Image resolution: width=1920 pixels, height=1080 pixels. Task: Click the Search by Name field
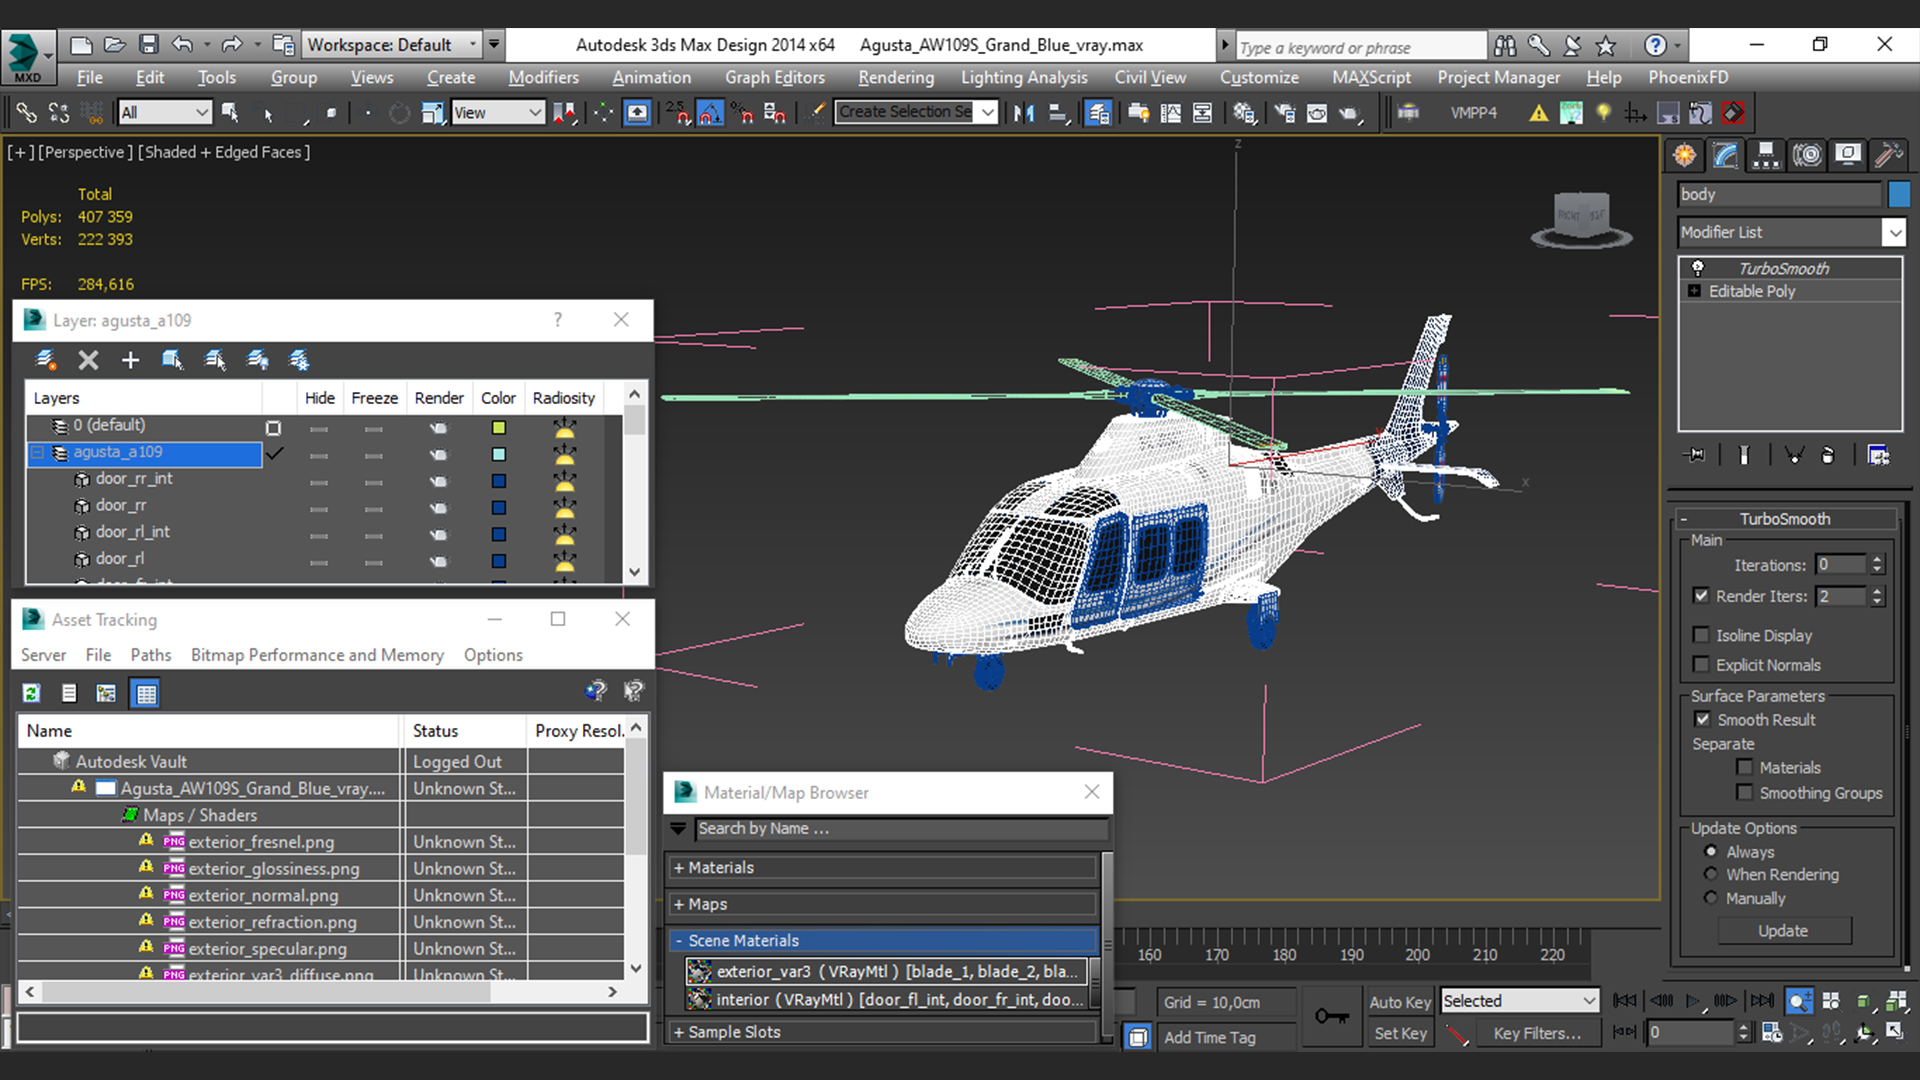pos(901,828)
